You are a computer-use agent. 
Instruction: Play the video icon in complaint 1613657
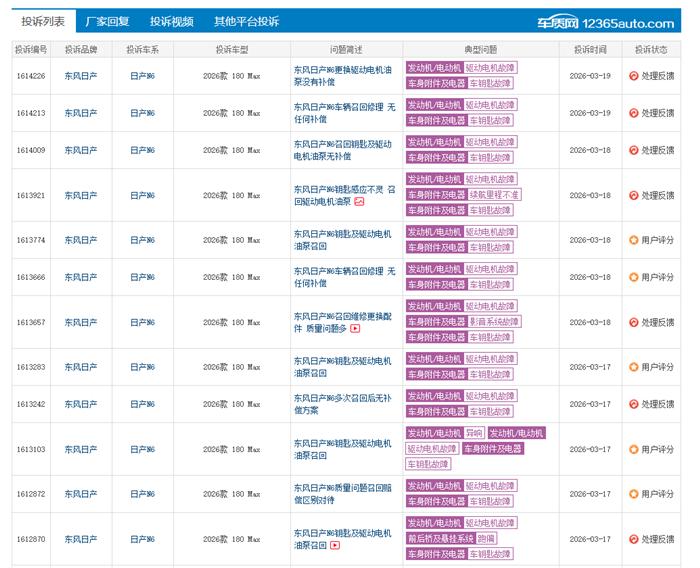point(355,328)
